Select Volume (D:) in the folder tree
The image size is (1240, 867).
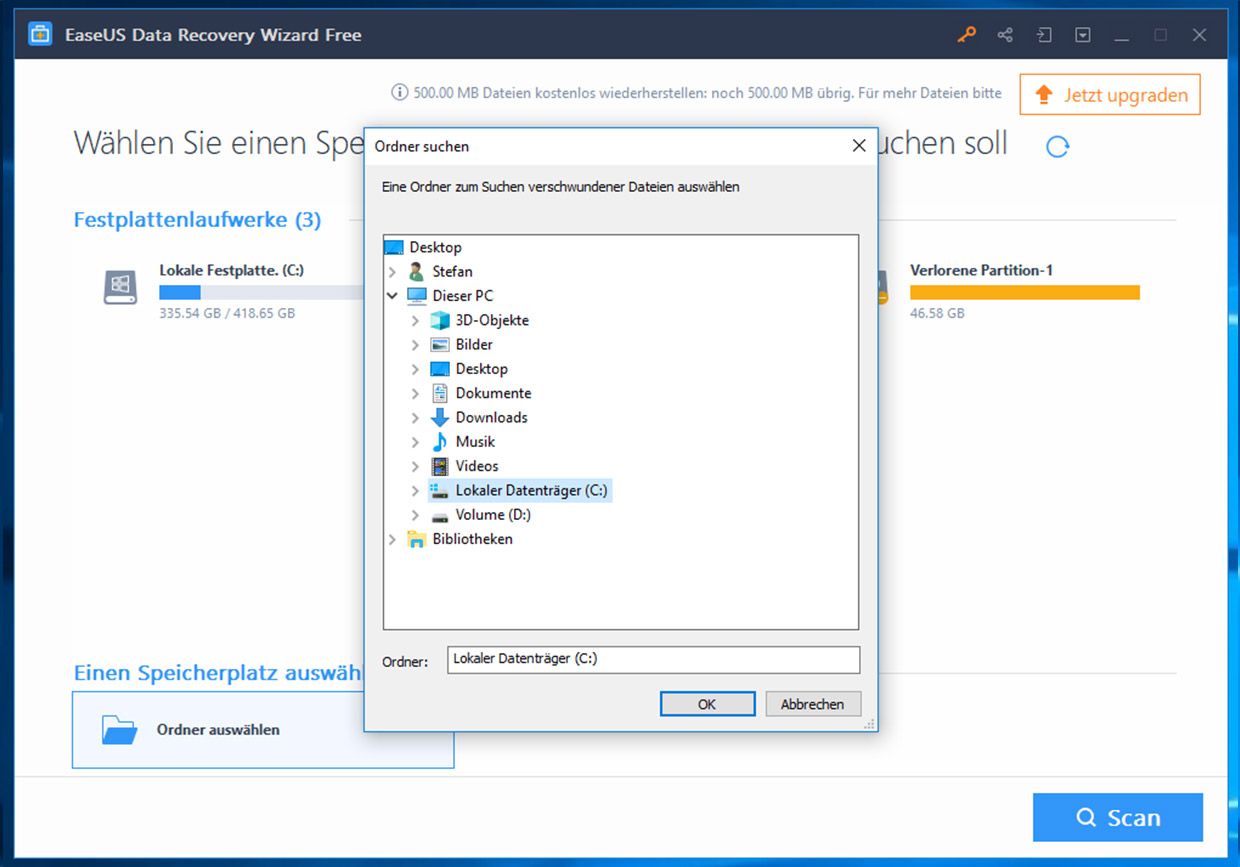pos(493,515)
